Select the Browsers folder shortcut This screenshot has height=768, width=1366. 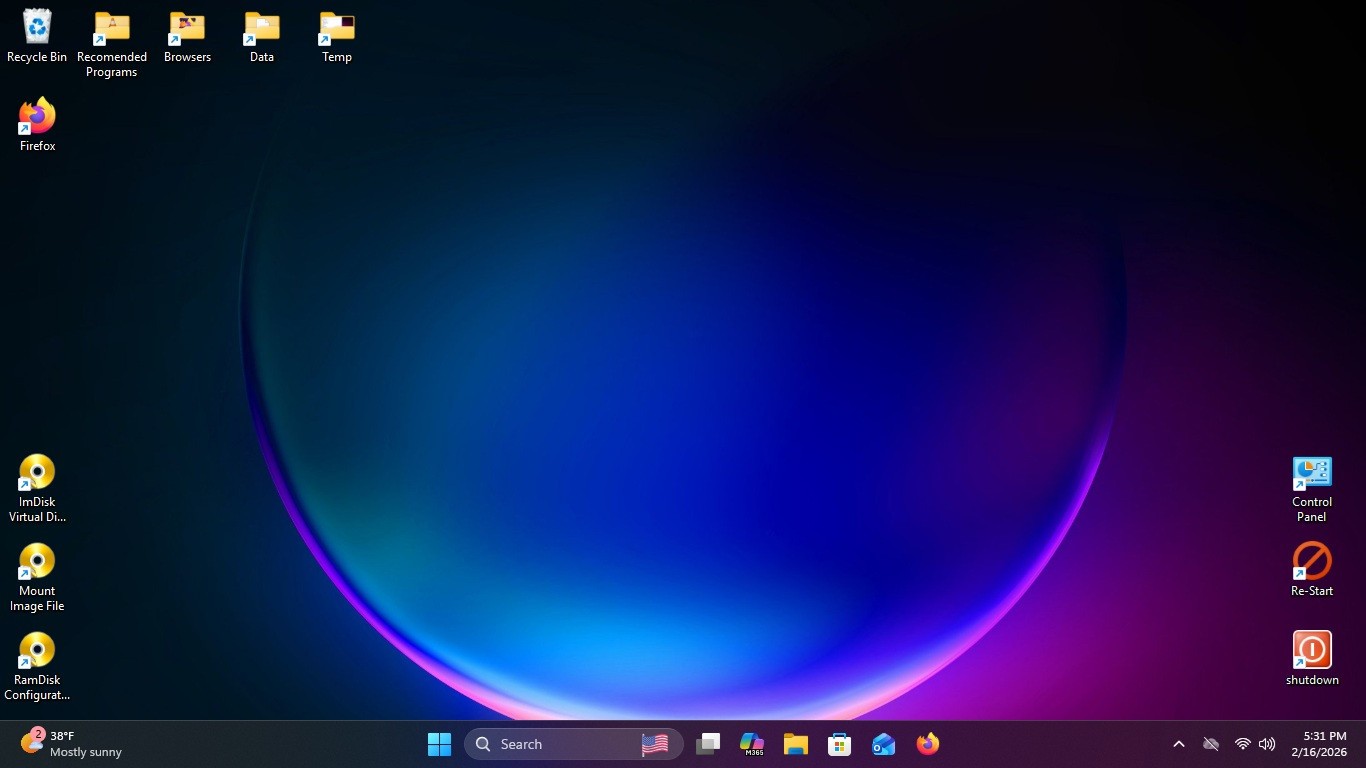pos(187,37)
